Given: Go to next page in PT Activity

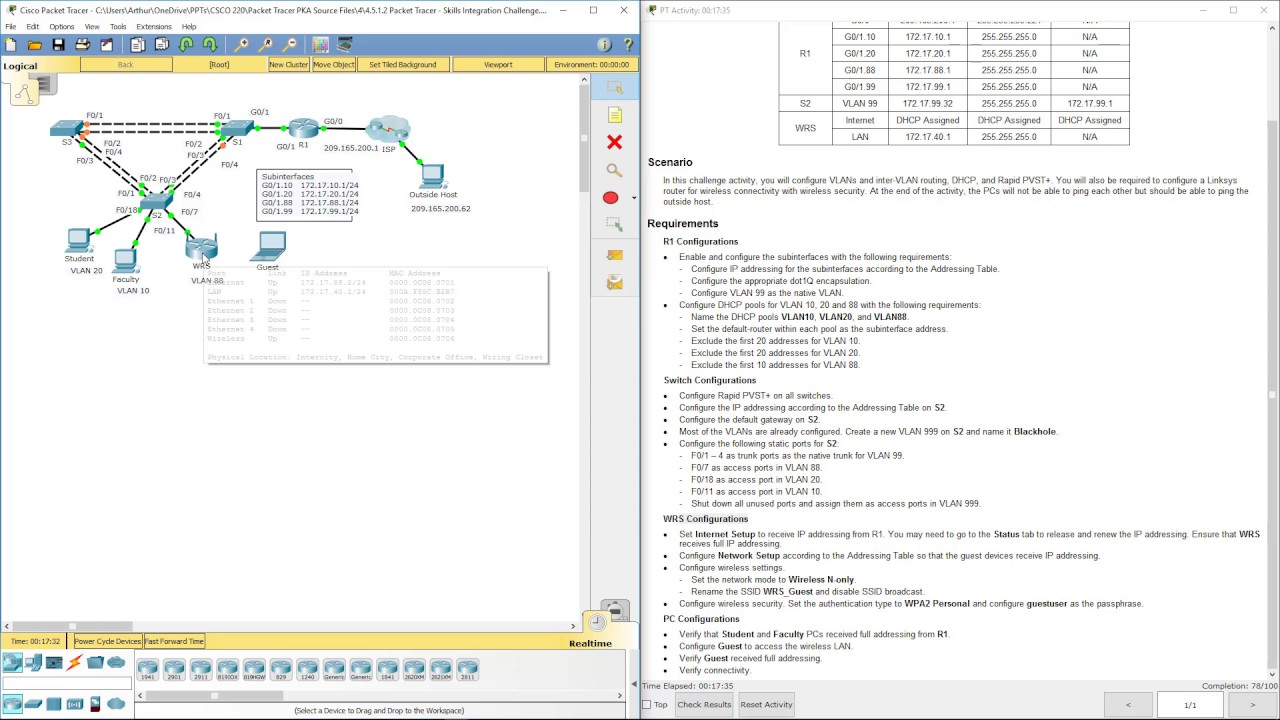Looking at the screenshot, I should point(1252,705).
